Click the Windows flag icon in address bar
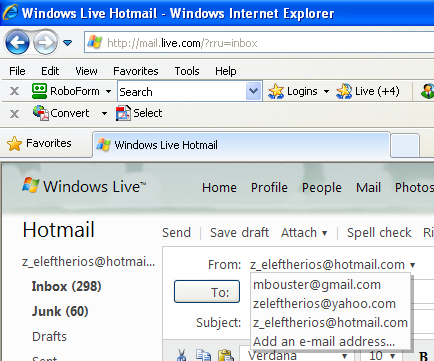Image resolution: width=434 pixels, height=361 pixels. [94, 42]
